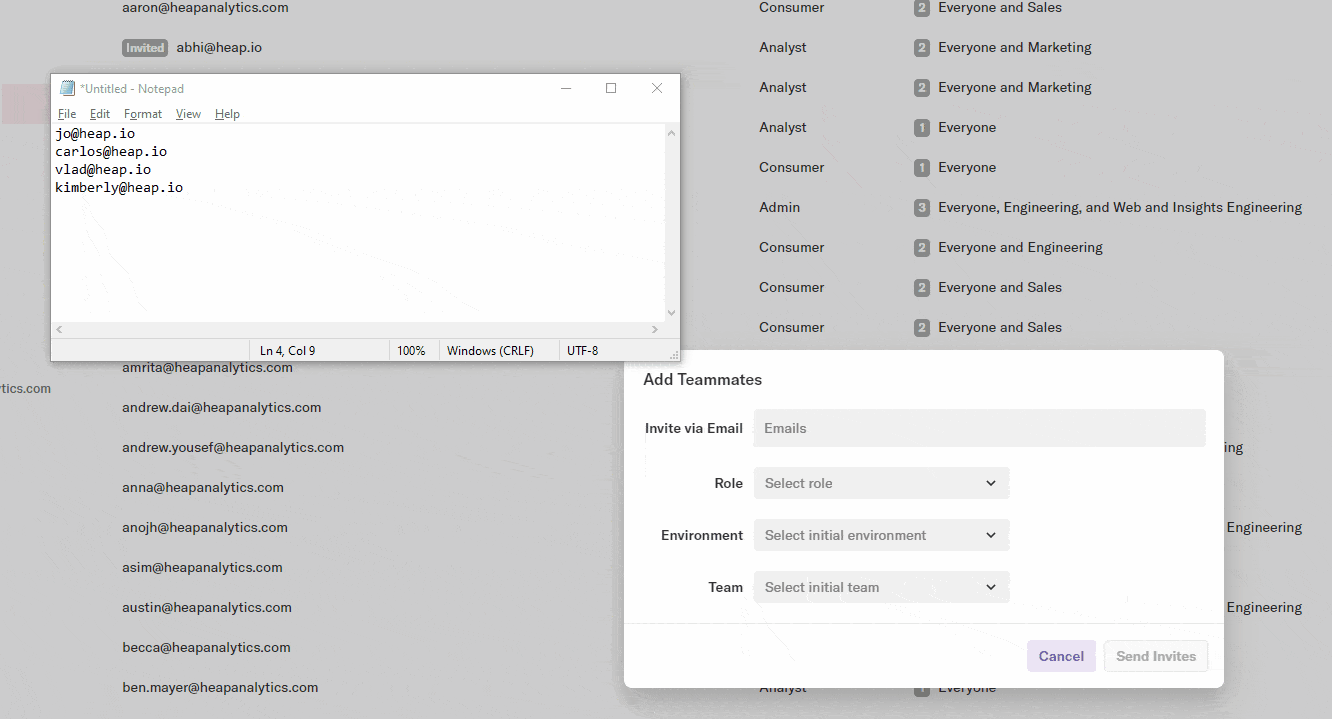Open the Format menu in Notepad
The height and width of the screenshot is (719, 1332).
pyautogui.click(x=143, y=114)
